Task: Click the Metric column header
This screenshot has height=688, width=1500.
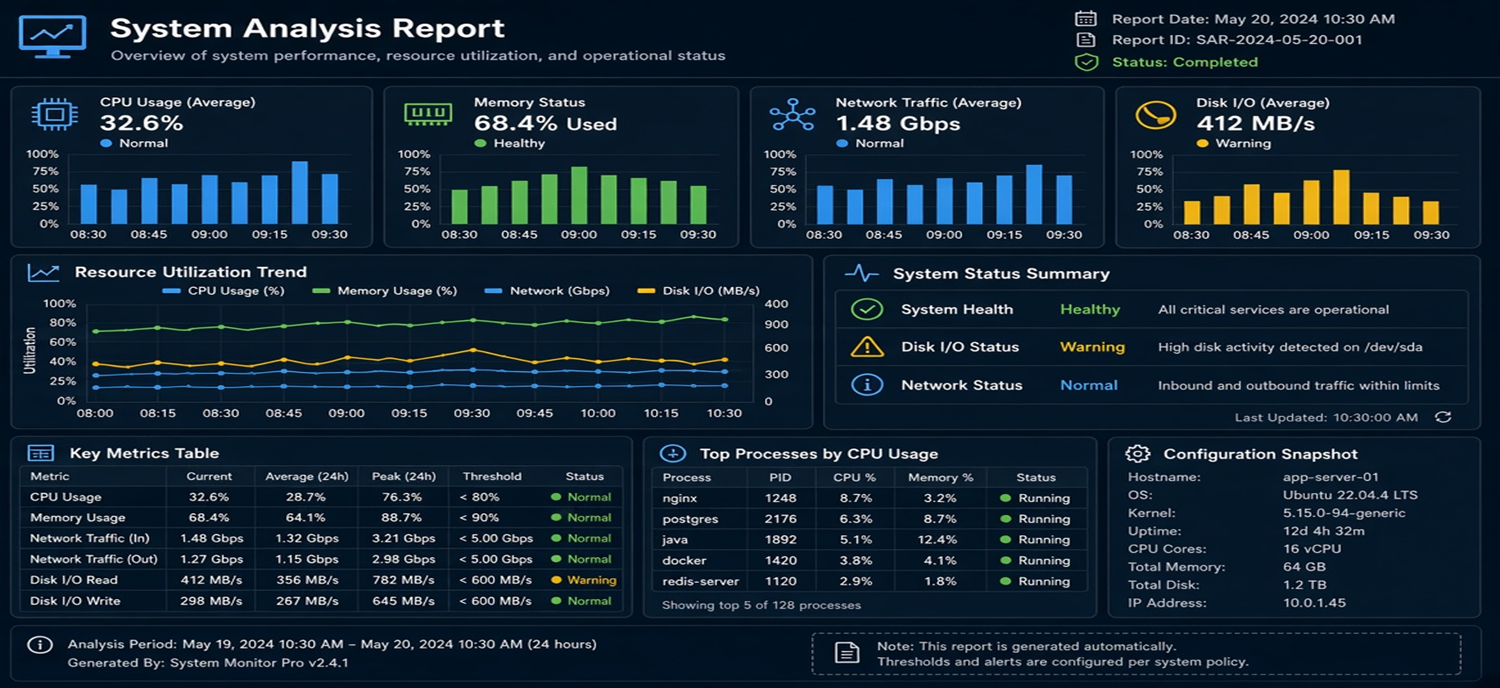Action: (x=50, y=477)
